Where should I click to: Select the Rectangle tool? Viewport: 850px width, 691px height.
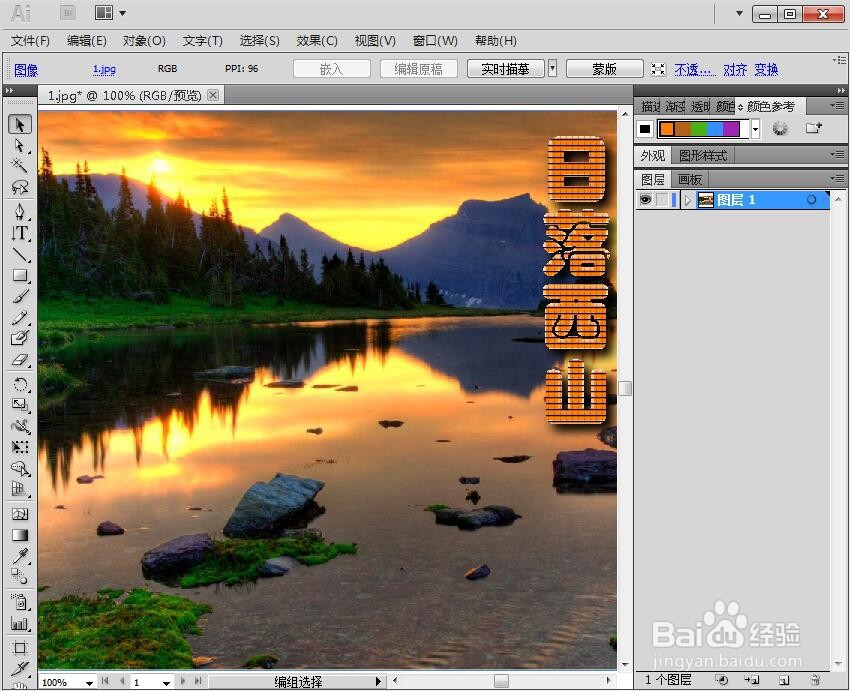coord(20,275)
